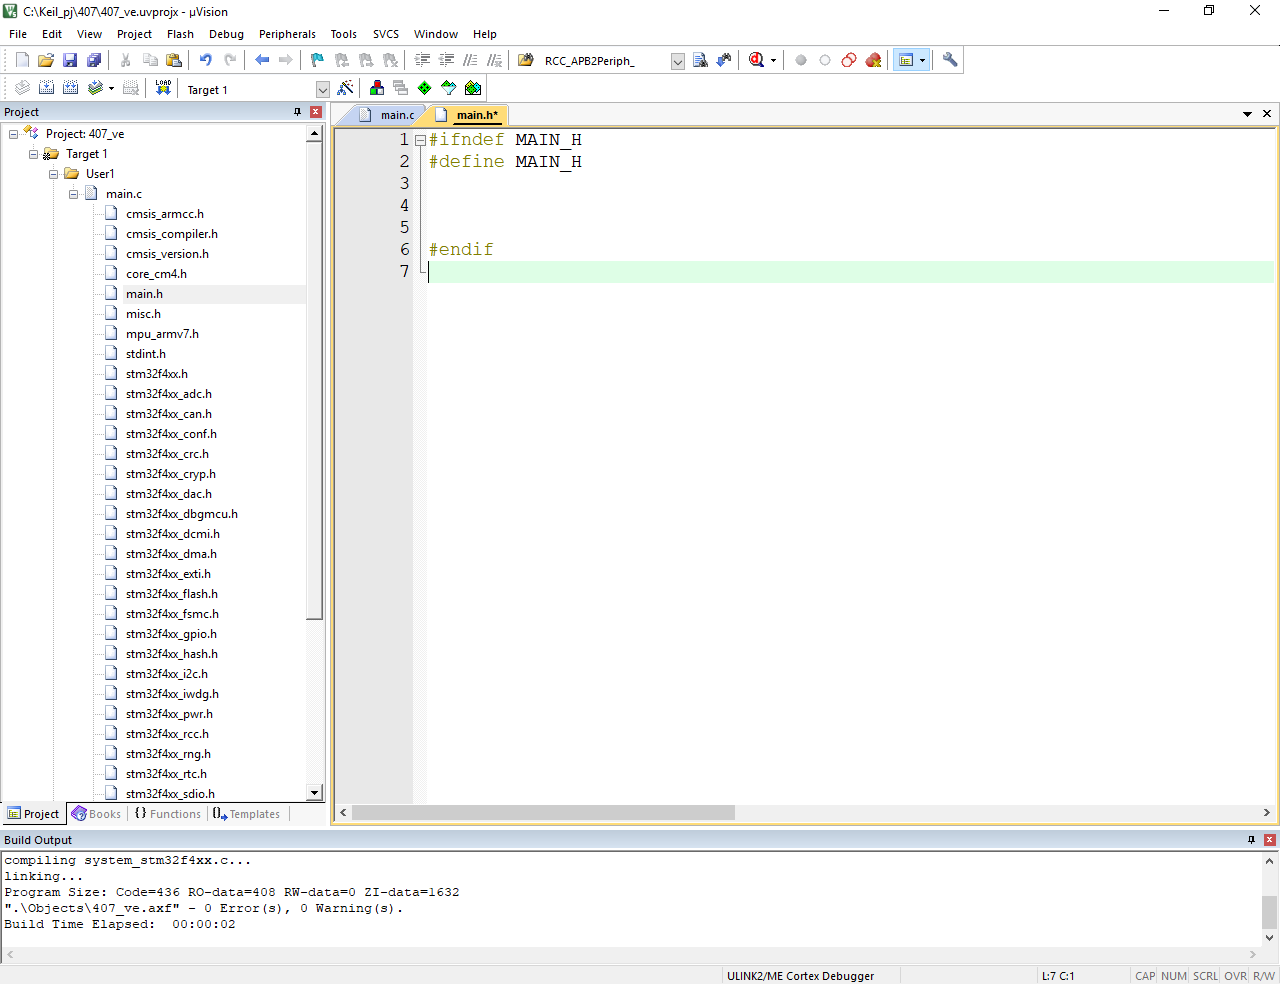
Task: Click the editor horizontal scrollbar thumb
Action: (x=543, y=813)
